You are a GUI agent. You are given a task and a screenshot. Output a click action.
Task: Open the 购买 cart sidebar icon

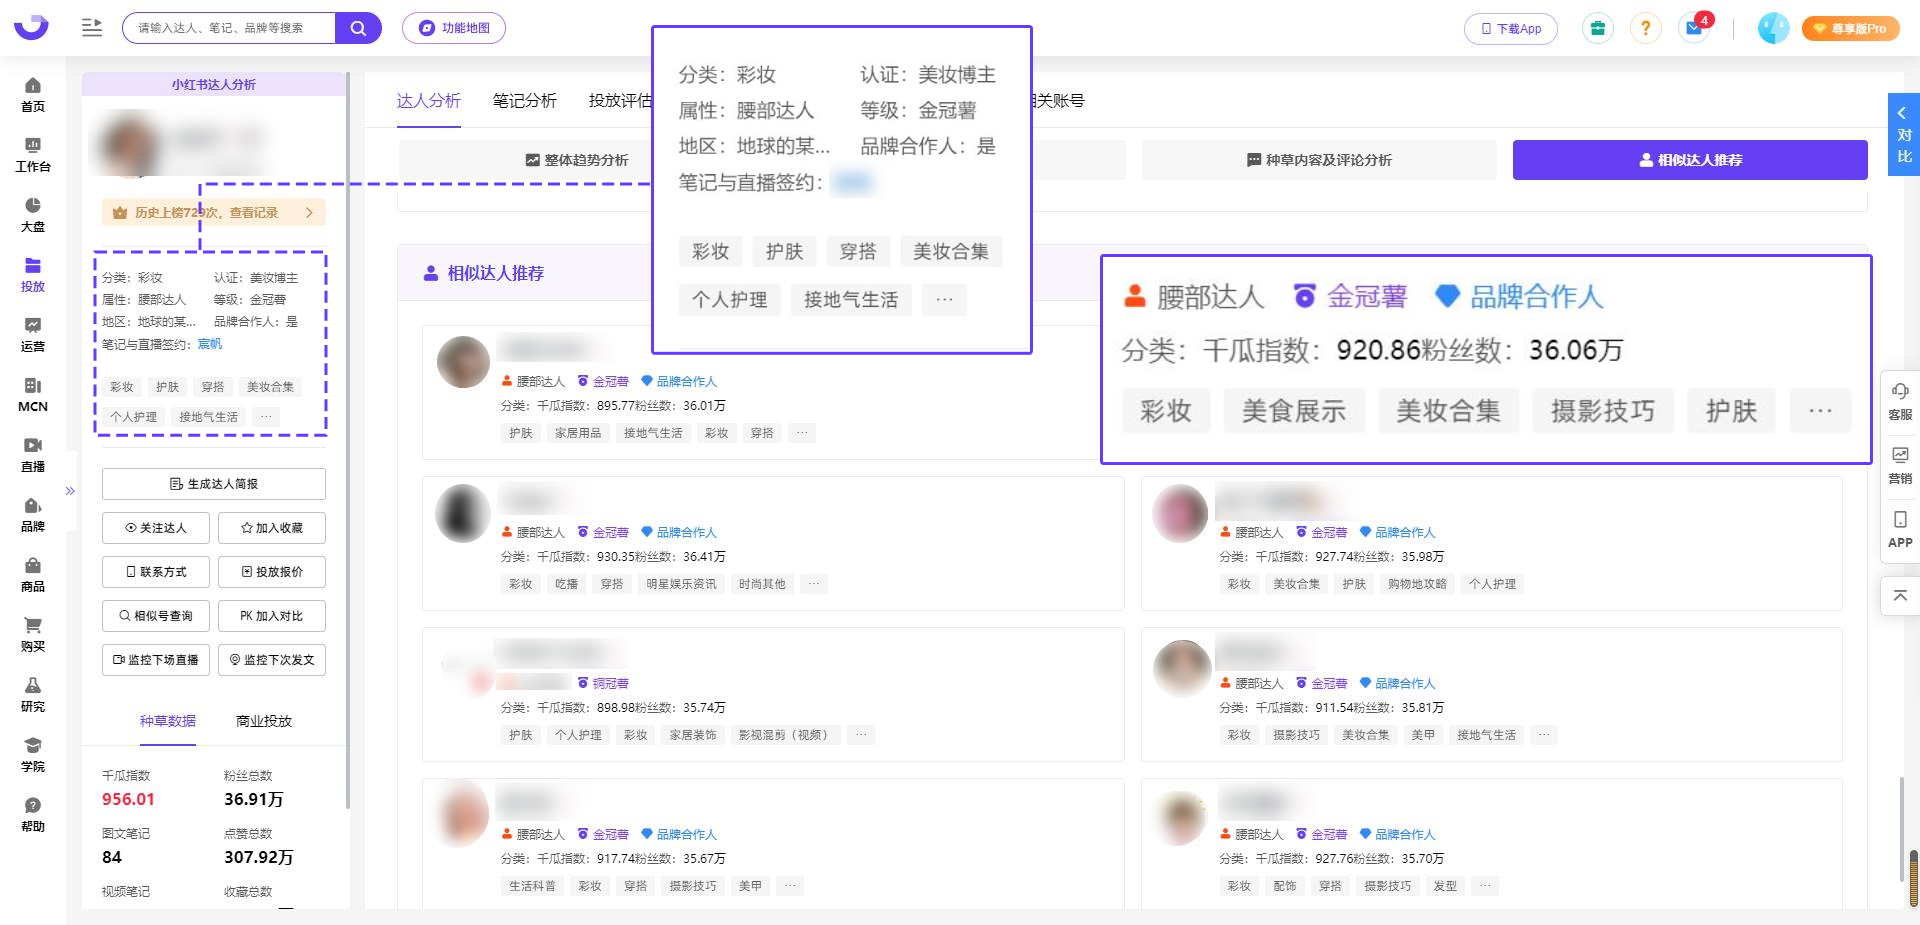pyautogui.click(x=33, y=634)
